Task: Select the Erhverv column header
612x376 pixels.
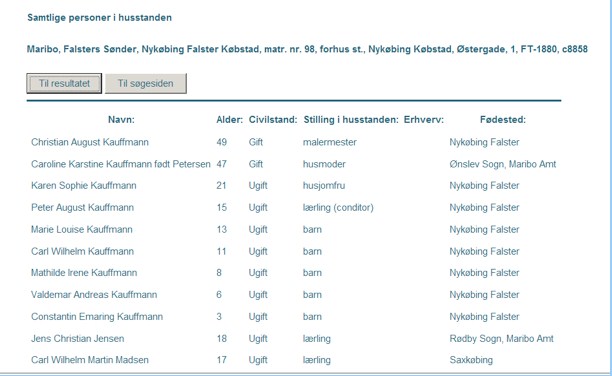Action: [x=424, y=119]
